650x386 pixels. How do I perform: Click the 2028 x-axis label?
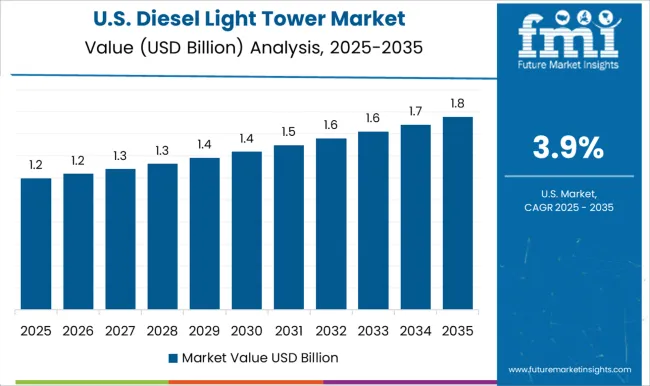click(x=162, y=331)
